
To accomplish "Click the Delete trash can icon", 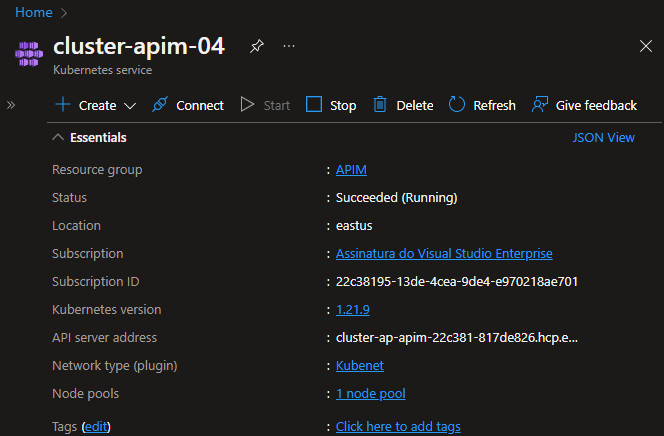I will (x=380, y=104).
